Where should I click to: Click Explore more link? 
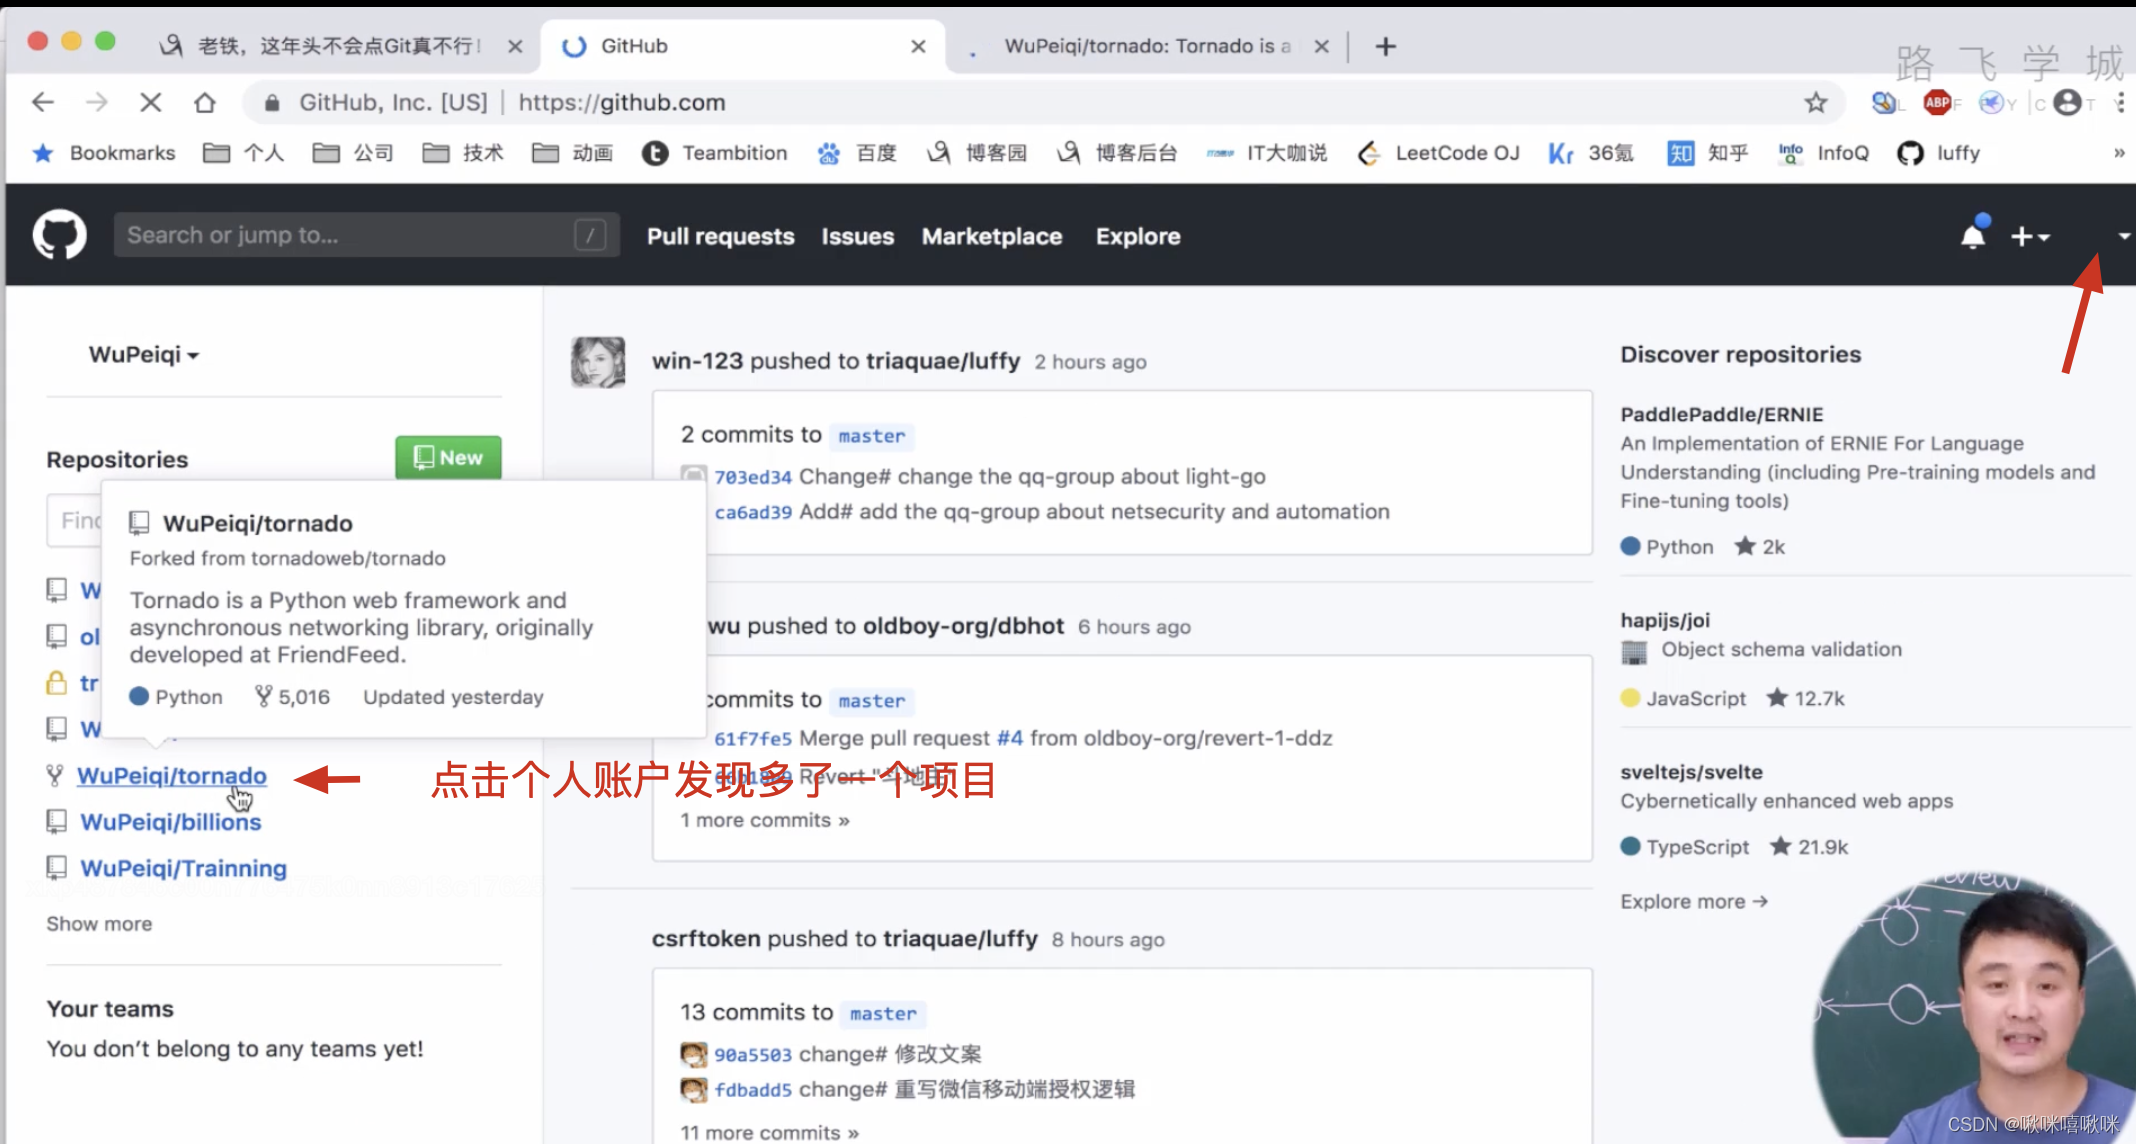tap(1694, 901)
